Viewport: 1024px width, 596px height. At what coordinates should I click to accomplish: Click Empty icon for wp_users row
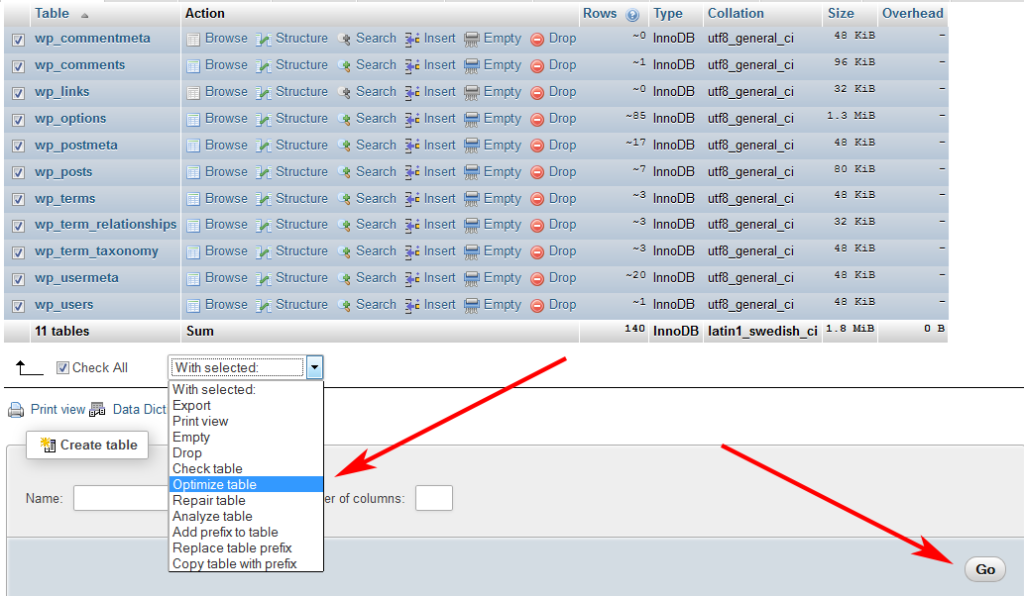pyautogui.click(x=472, y=306)
